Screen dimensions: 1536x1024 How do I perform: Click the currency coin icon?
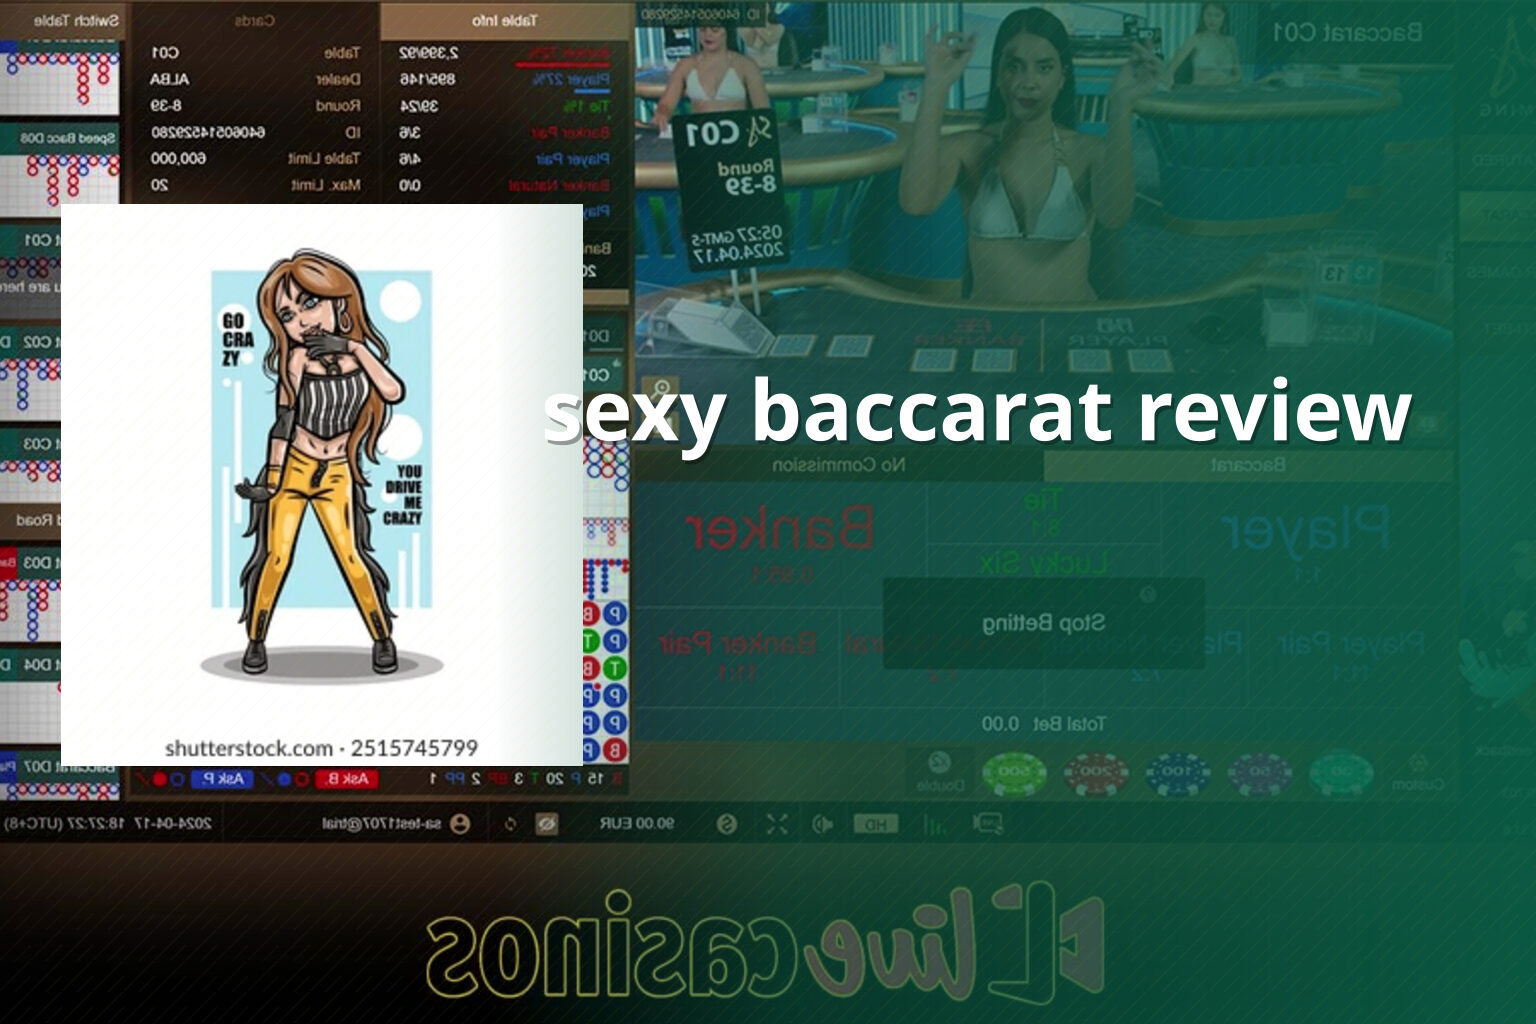point(727,824)
